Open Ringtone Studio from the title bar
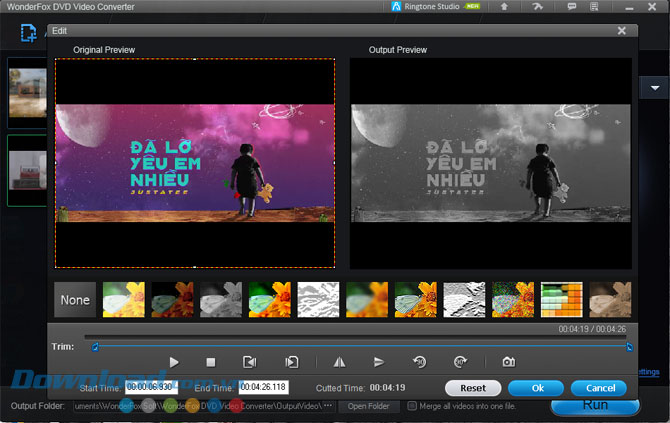The image size is (670, 423). (435, 6)
